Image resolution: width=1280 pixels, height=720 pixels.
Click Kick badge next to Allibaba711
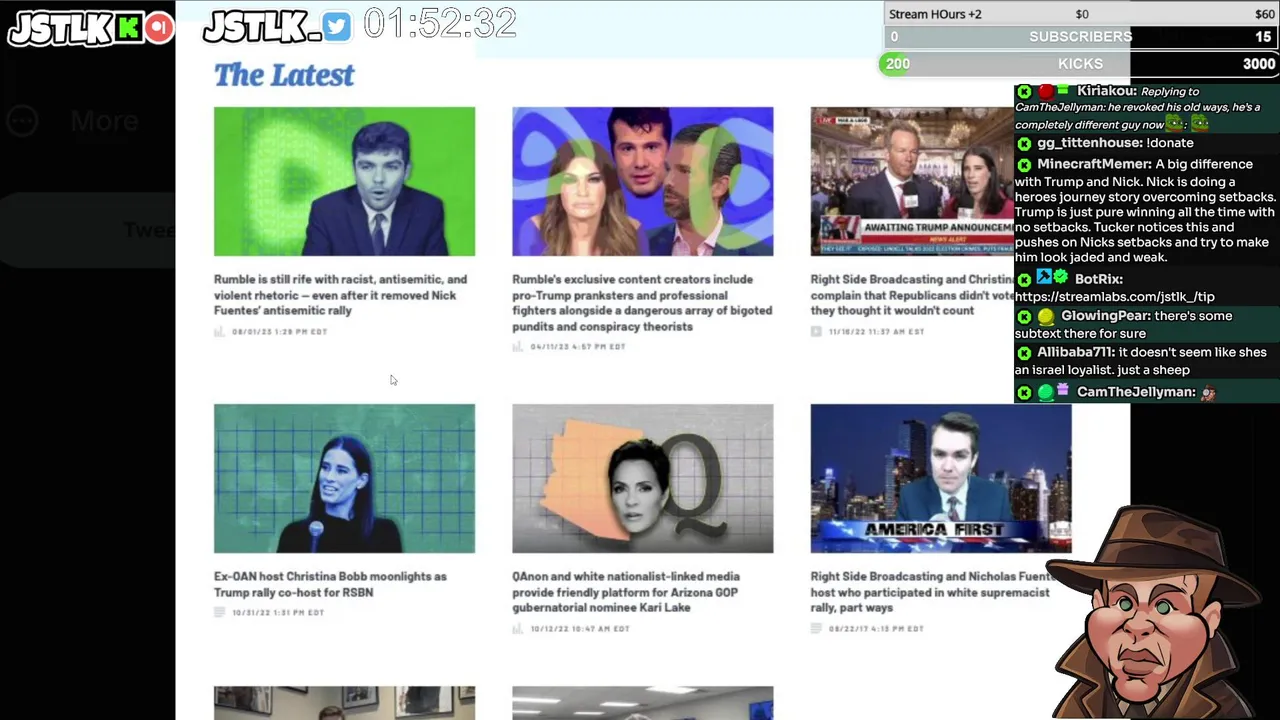click(1024, 353)
